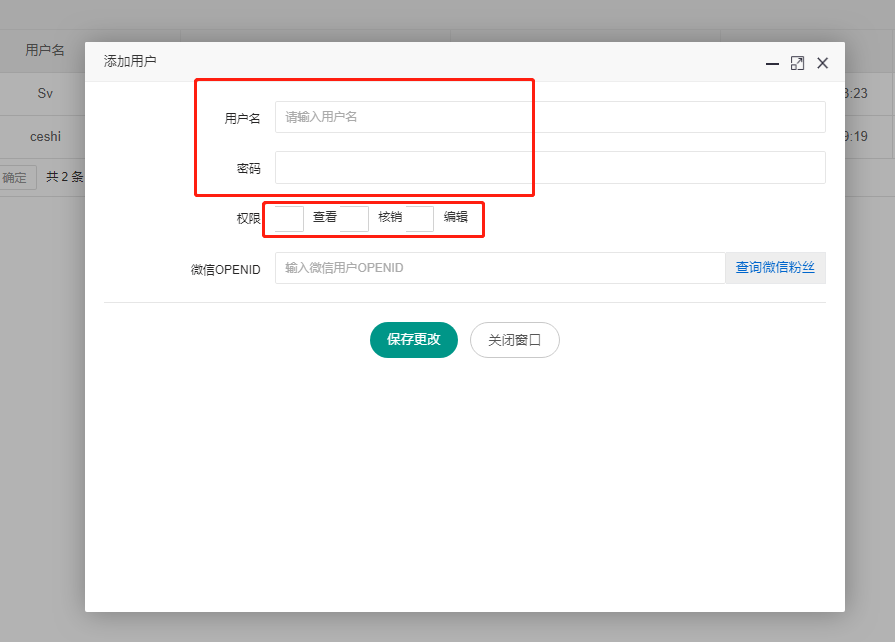Click the 添加用户 dialog title

[130, 61]
